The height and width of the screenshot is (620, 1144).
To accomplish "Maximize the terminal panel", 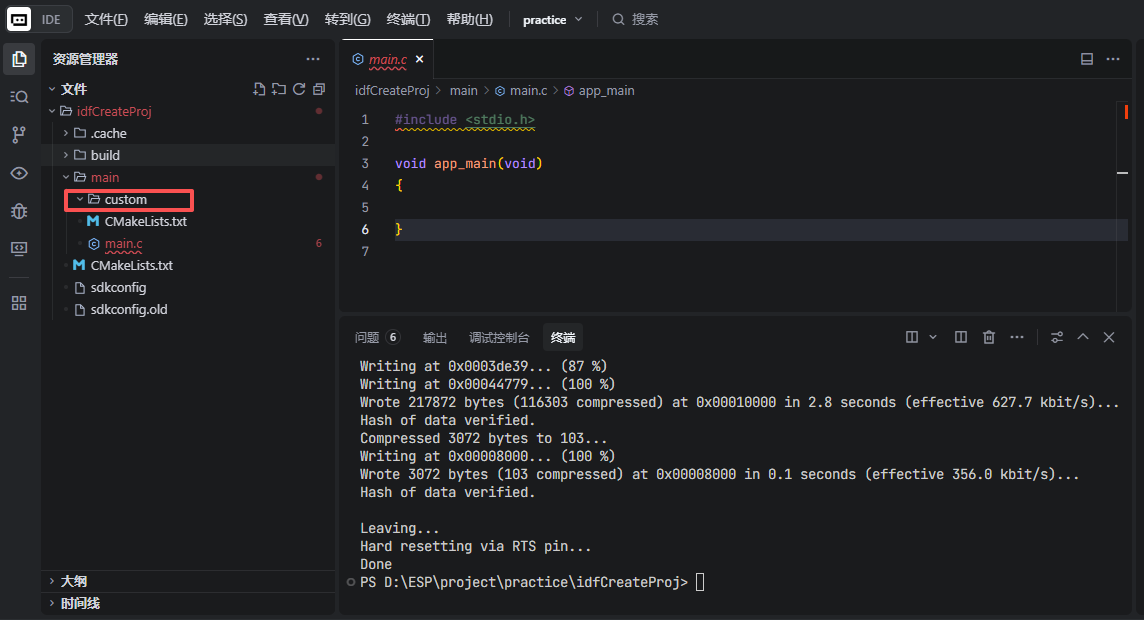I will tap(1083, 337).
